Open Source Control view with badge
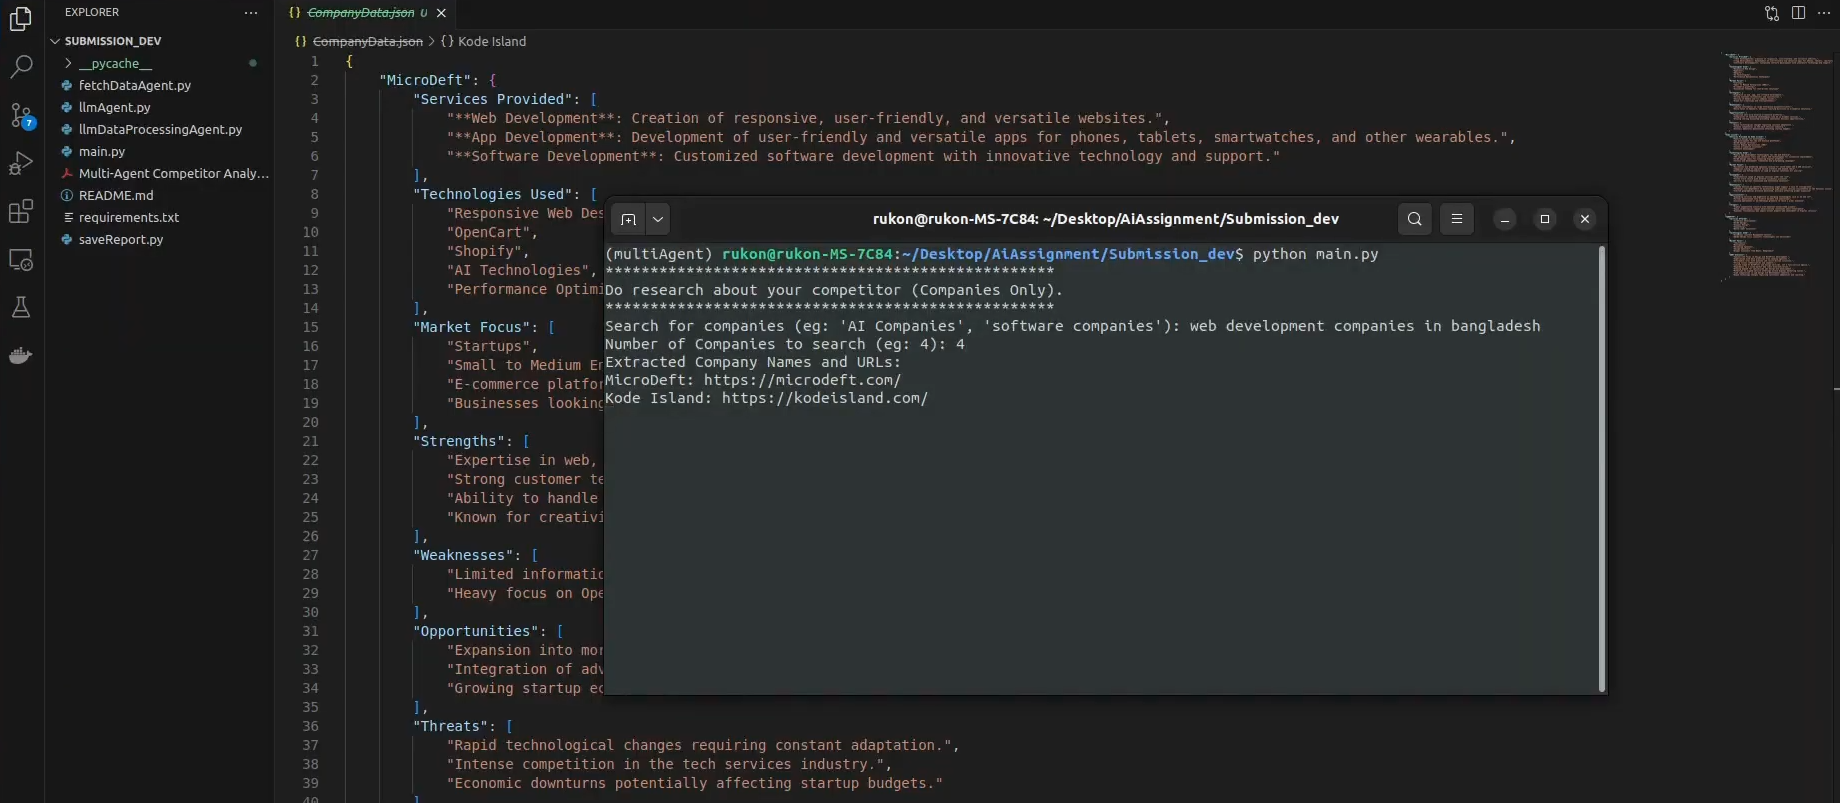The image size is (1840, 803). (21, 115)
